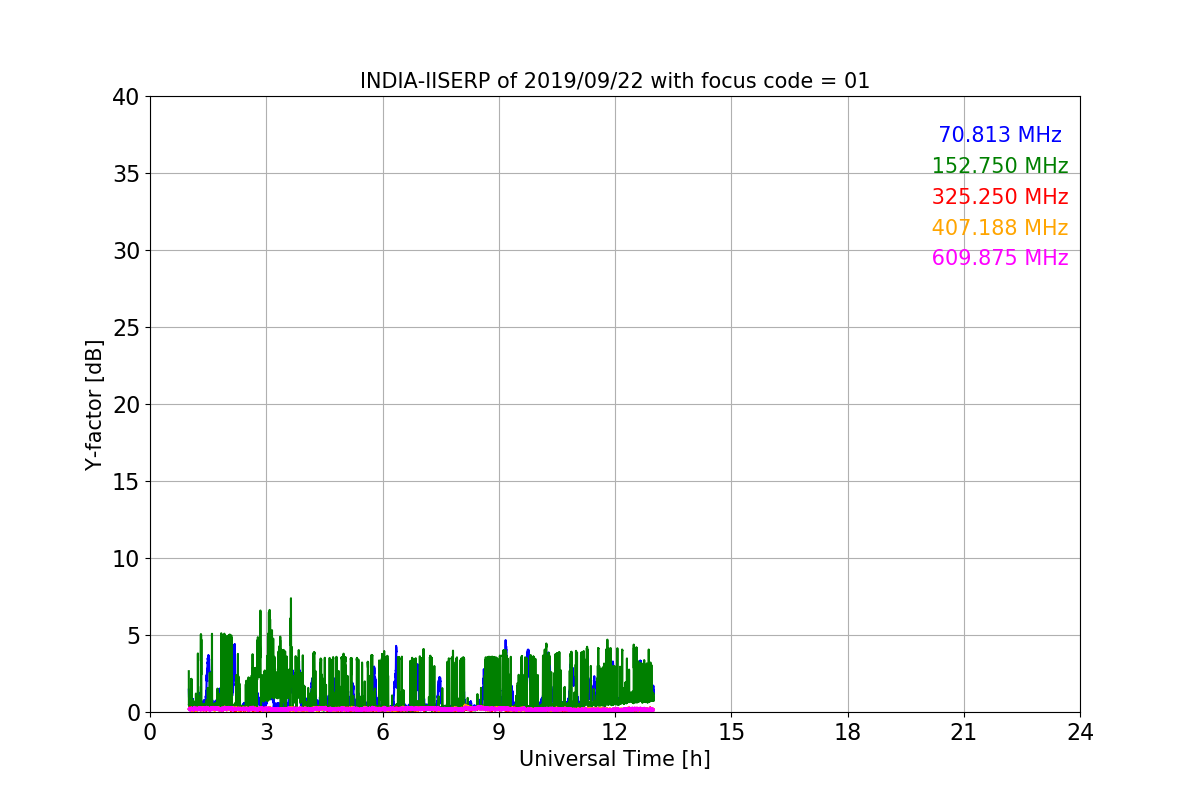
Task: Click the y-axis tick label 40
Action: click(126, 97)
